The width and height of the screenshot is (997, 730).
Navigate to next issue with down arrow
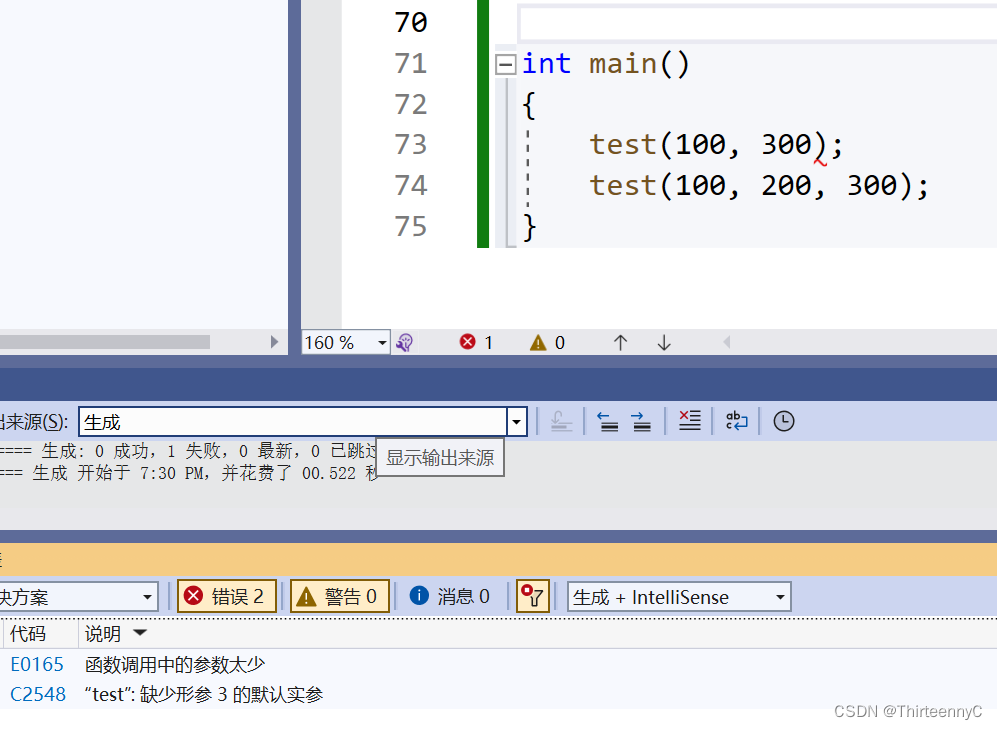pyautogui.click(x=663, y=342)
